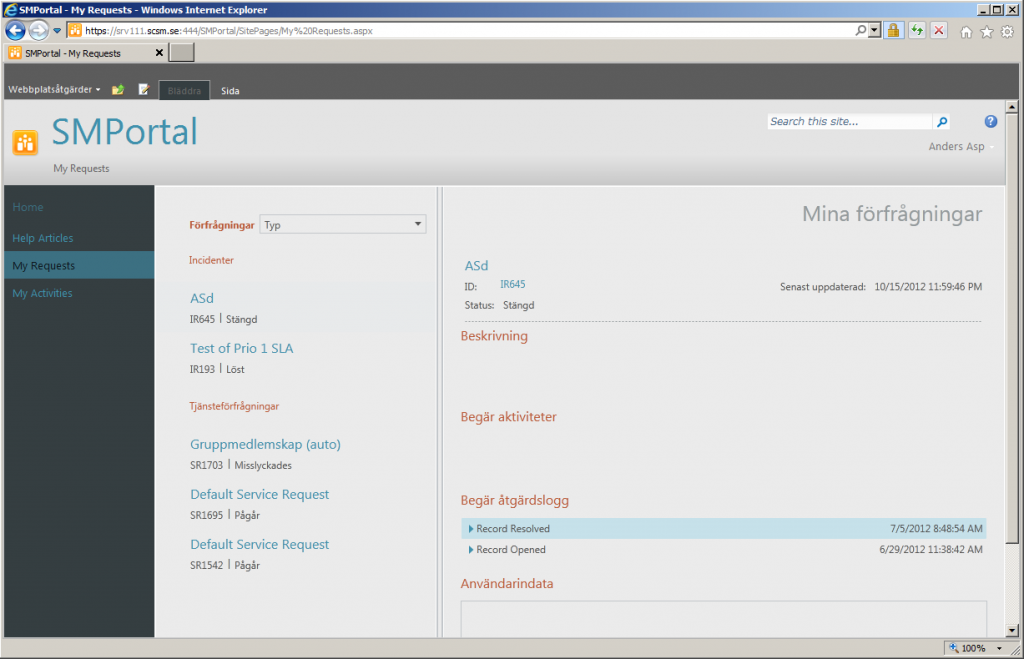The width and height of the screenshot is (1024, 659).
Task: Go forward with the browser Forward arrow
Action: [x=39, y=30]
